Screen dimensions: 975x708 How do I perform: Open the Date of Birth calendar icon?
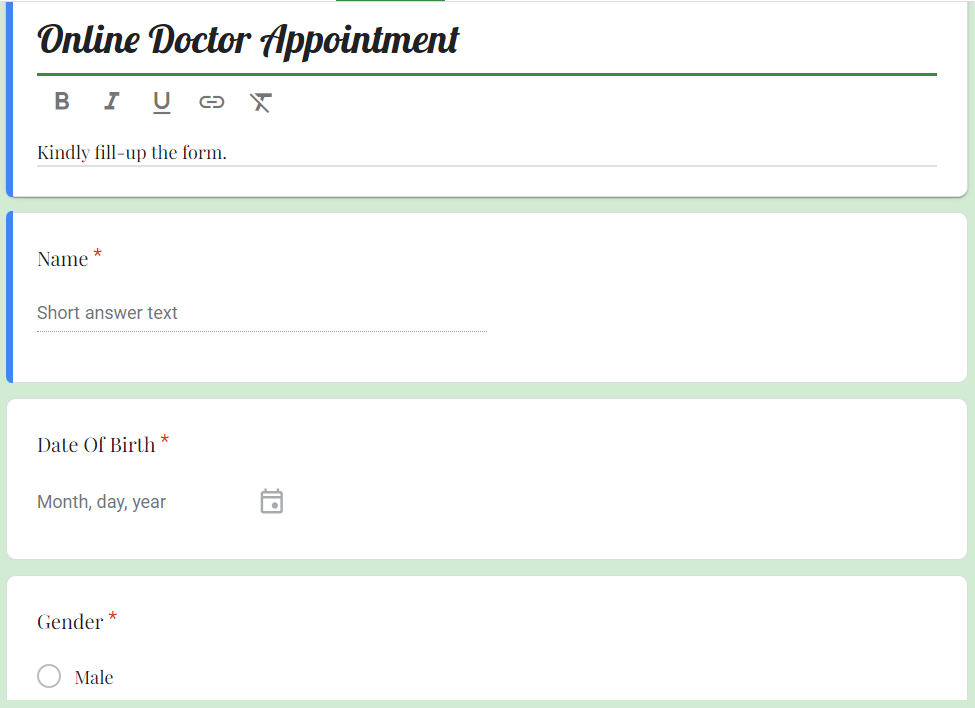(271, 501)
